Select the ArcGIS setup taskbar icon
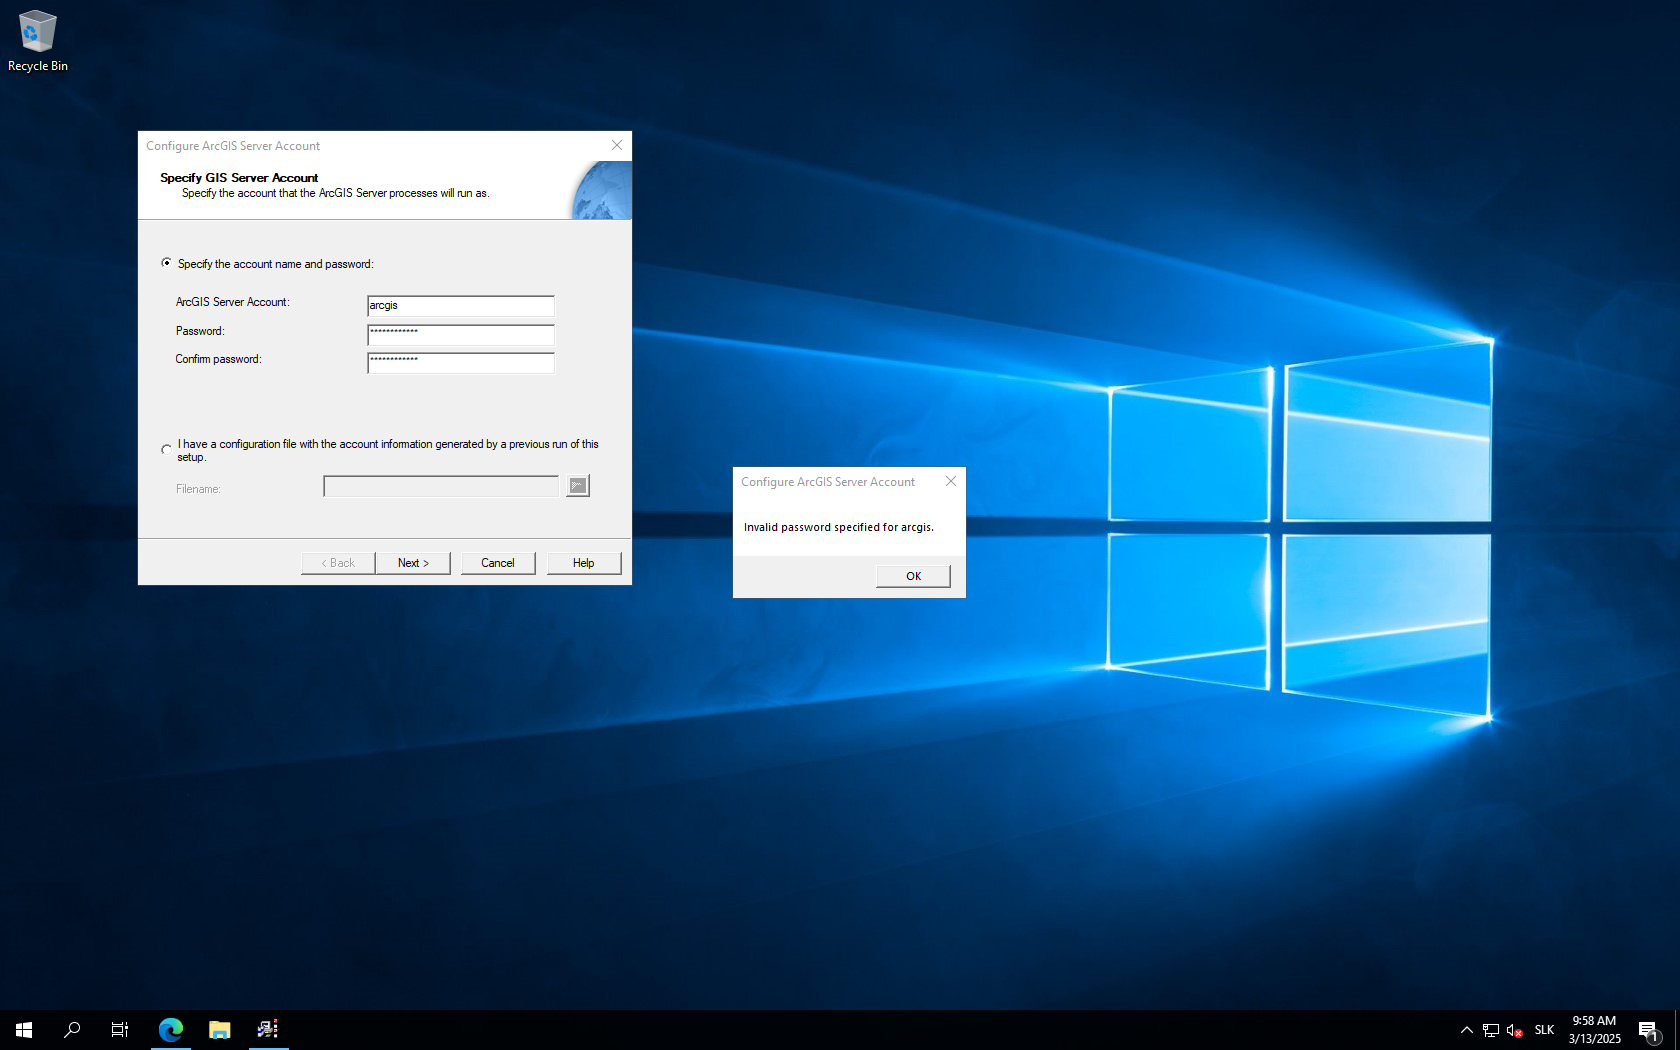The image size is (1680, 1050). click(268, 1029)
